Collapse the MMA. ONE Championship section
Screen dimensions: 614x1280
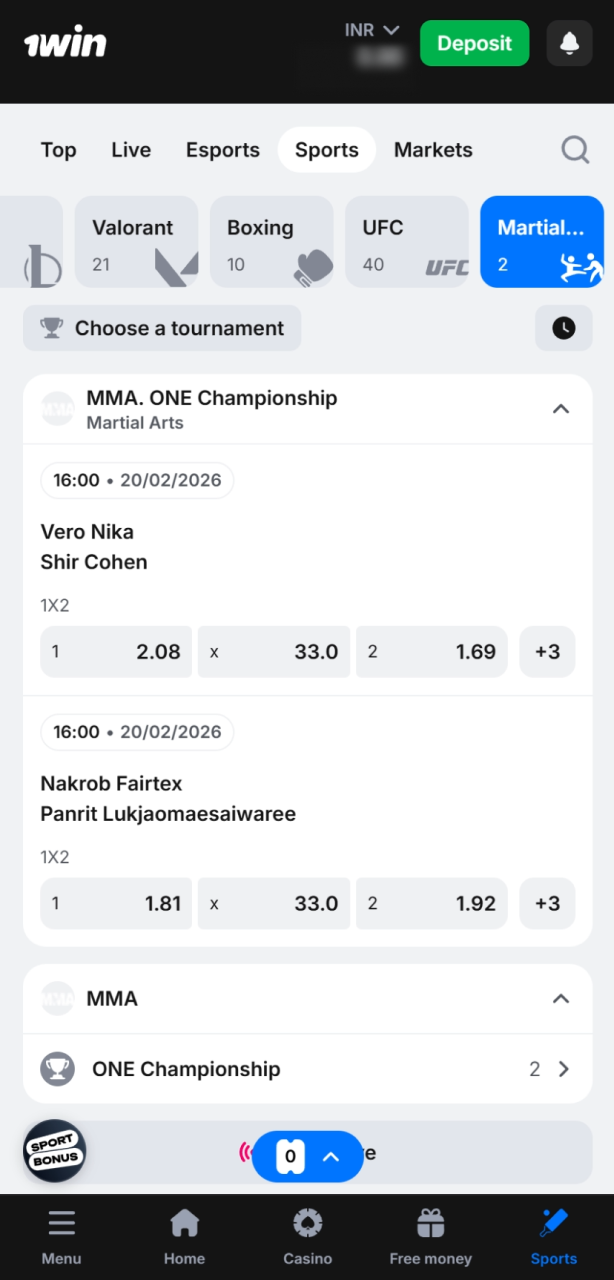click(x=561, y=408)
